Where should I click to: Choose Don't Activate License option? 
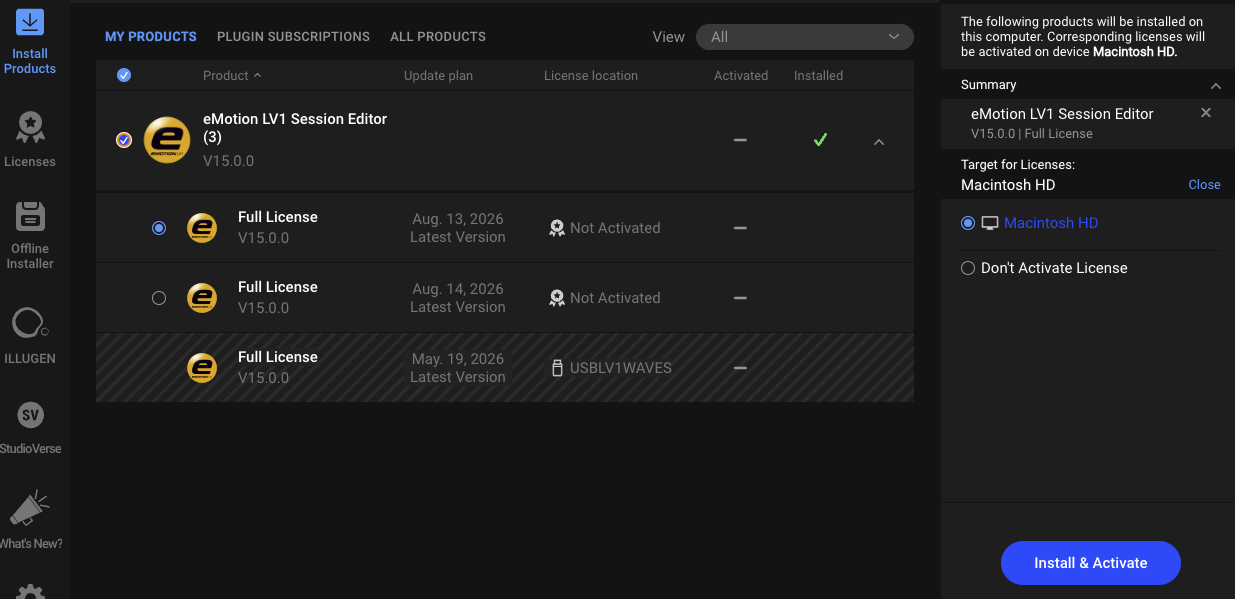point(968,268)
